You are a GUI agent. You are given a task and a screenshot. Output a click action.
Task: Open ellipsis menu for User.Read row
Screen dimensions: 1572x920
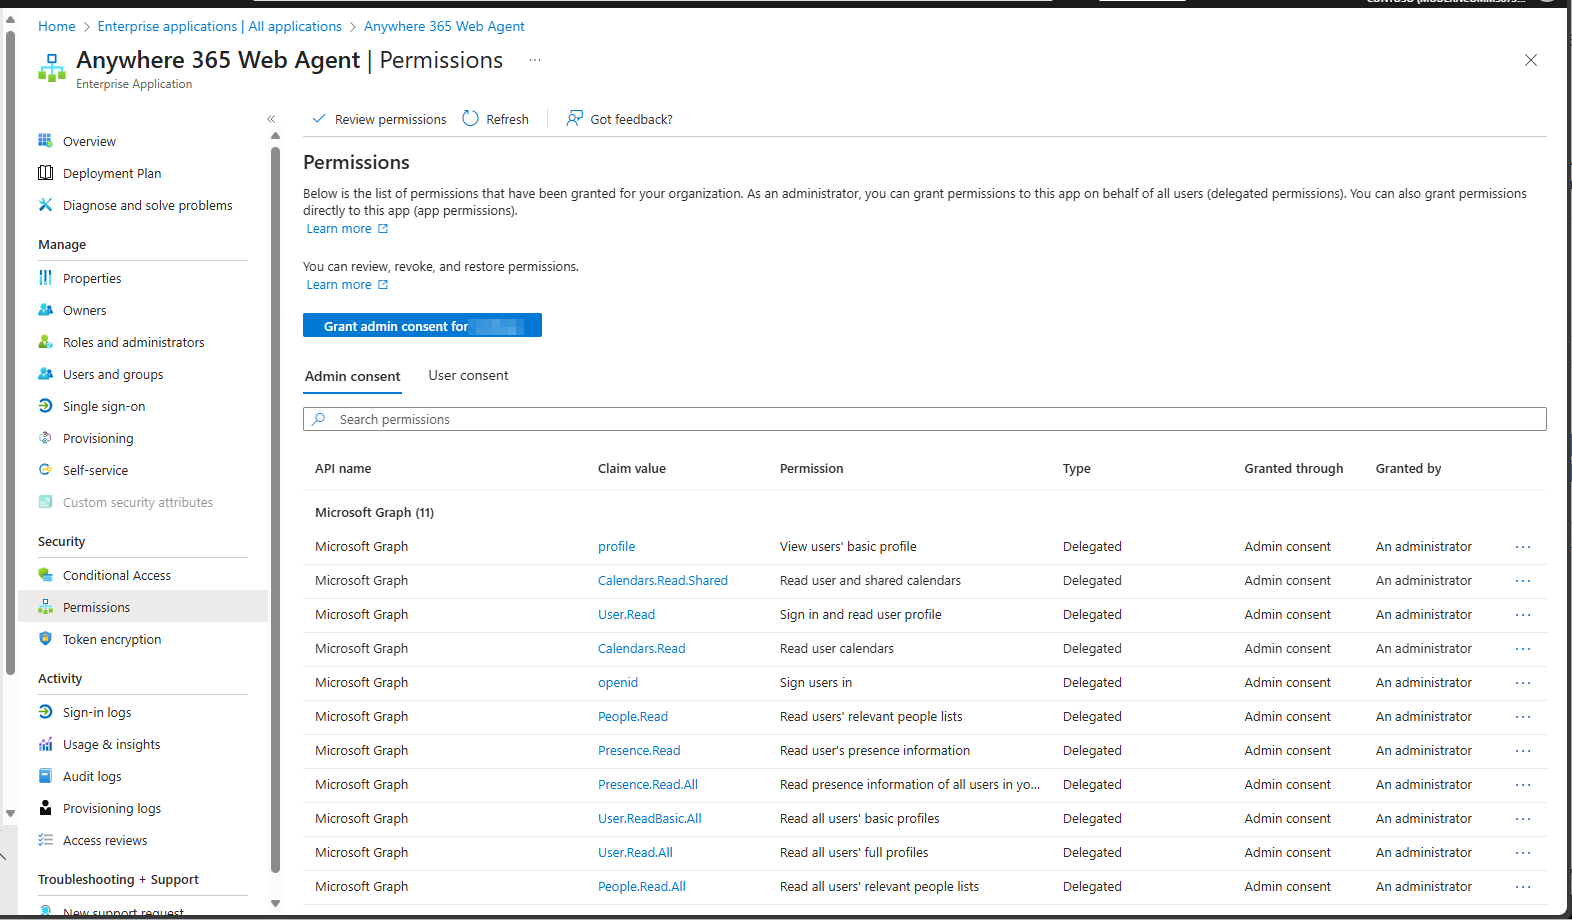point(1523,615)
